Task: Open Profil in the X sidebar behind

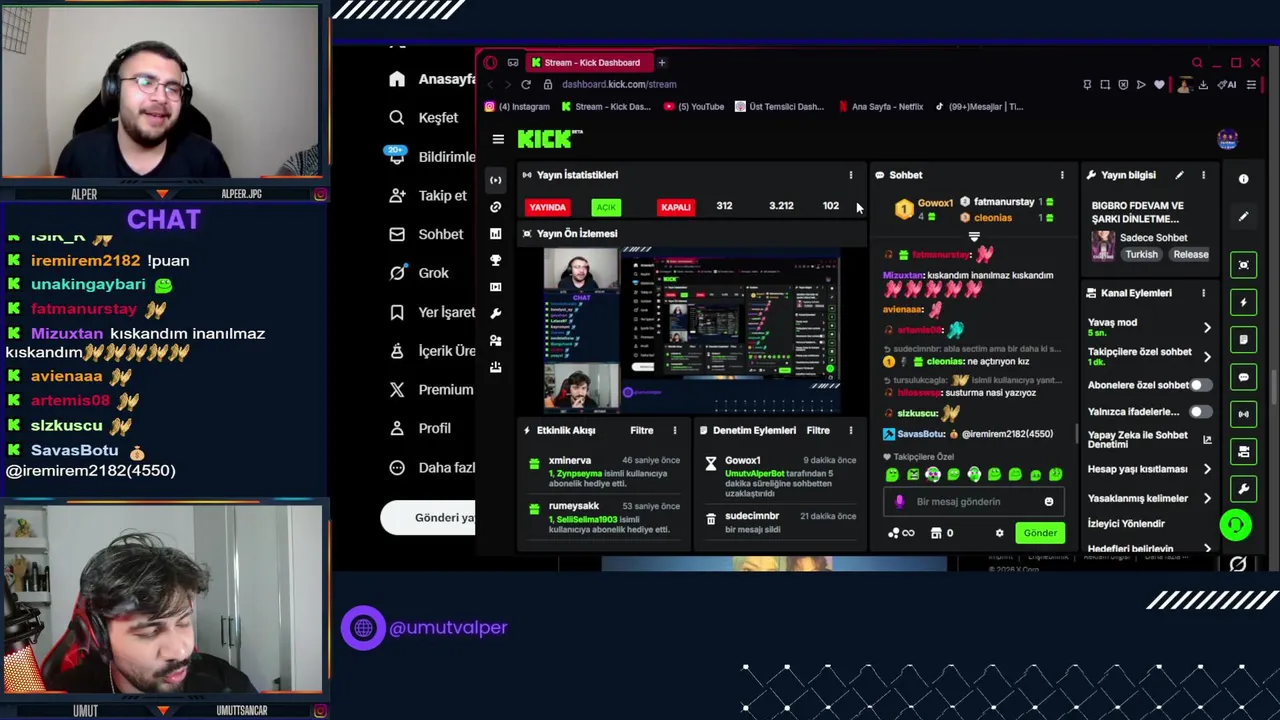Action: [421, 428]
